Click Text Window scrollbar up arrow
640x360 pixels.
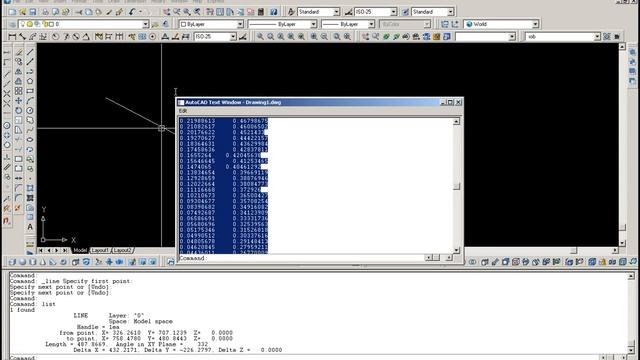456,121
